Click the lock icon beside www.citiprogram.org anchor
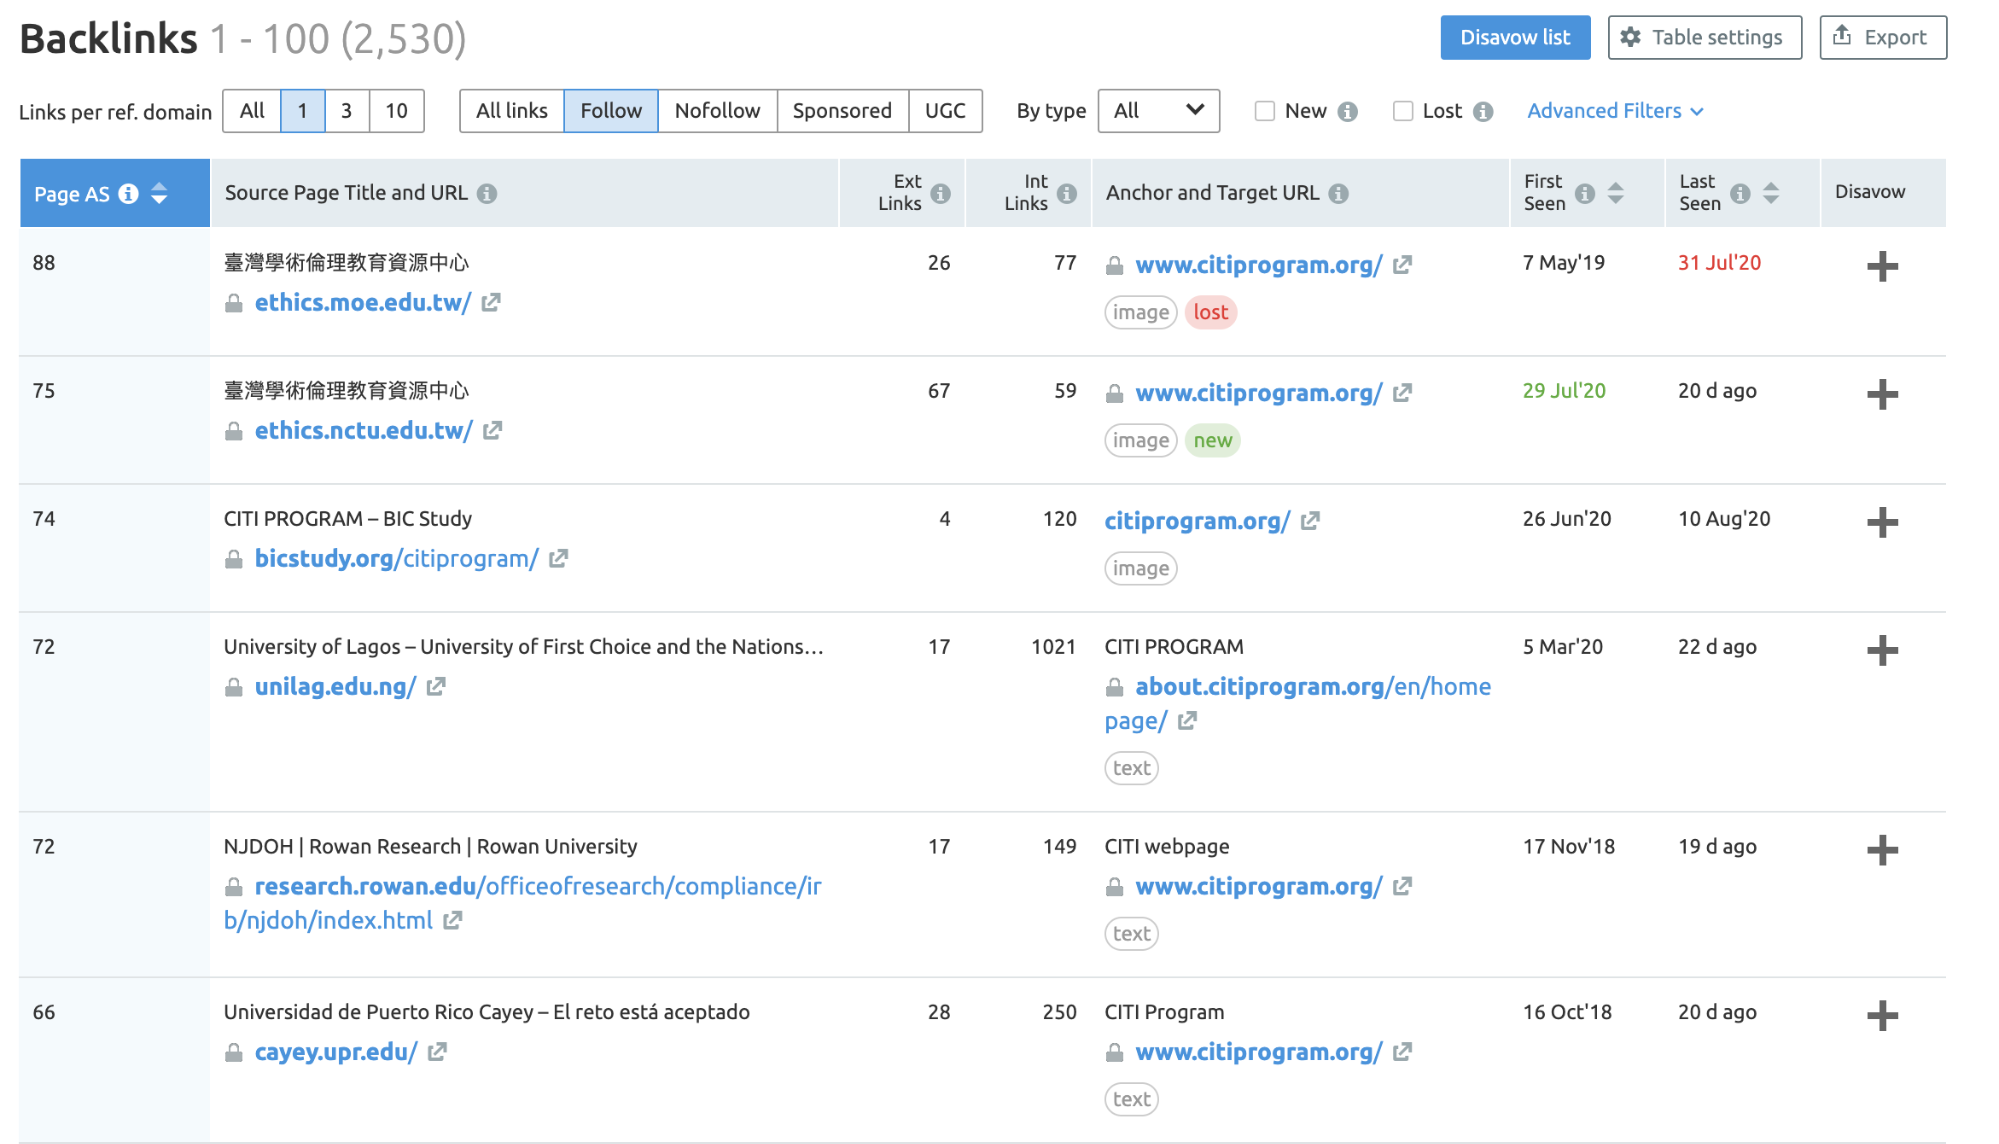The height and width of the screenshot is (1144, 1999). [x=1114, y=265]
